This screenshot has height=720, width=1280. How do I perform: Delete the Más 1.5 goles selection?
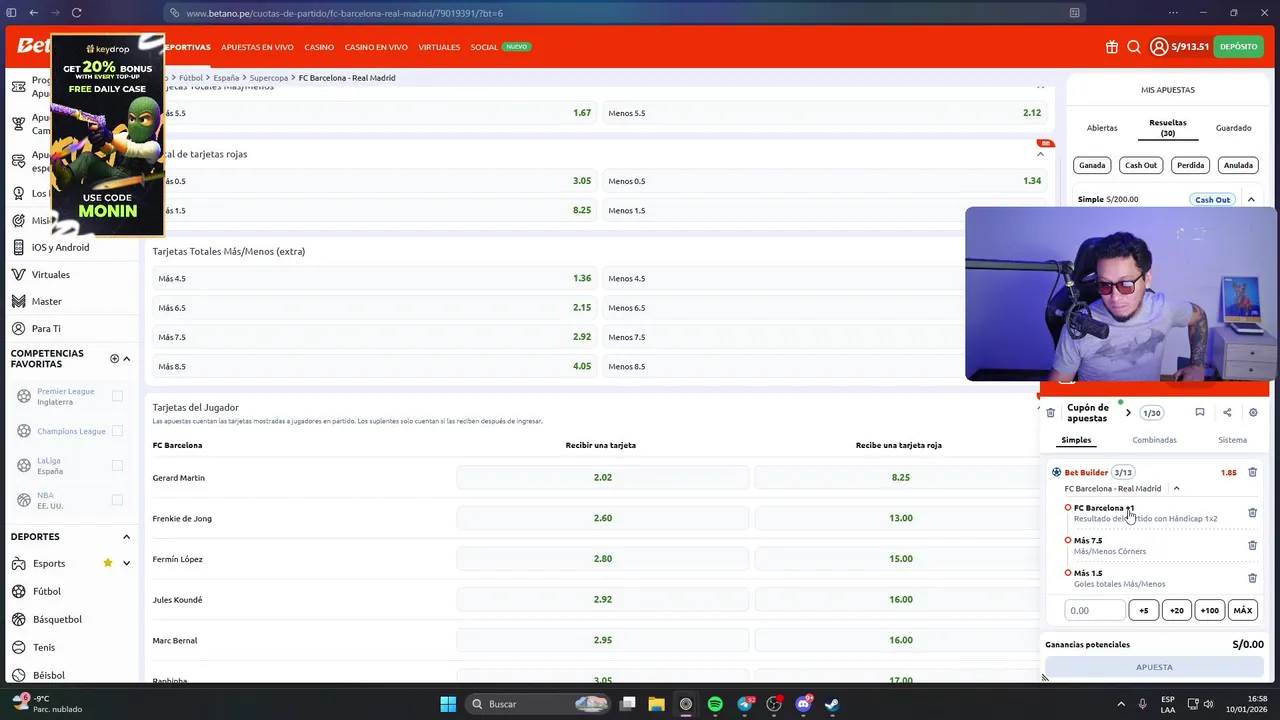[1252, 578]
